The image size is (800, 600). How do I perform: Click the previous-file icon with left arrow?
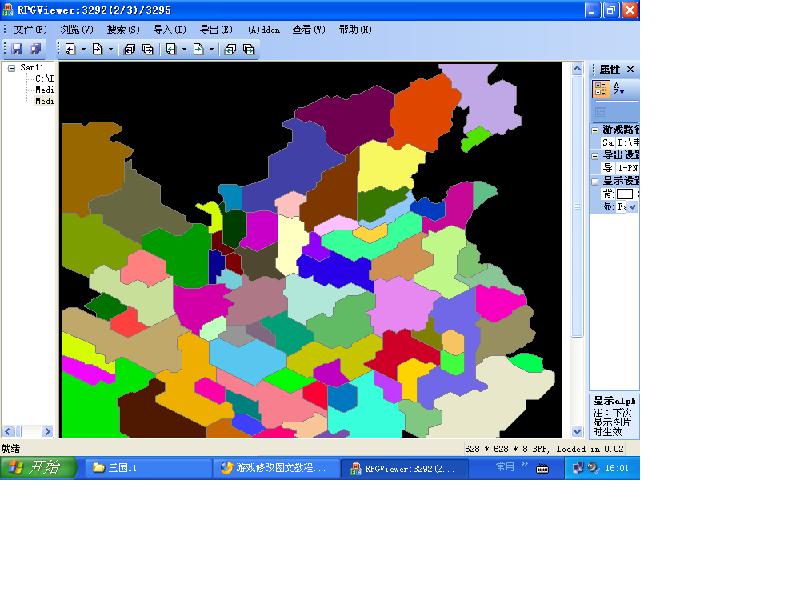(x=70, y=49)
